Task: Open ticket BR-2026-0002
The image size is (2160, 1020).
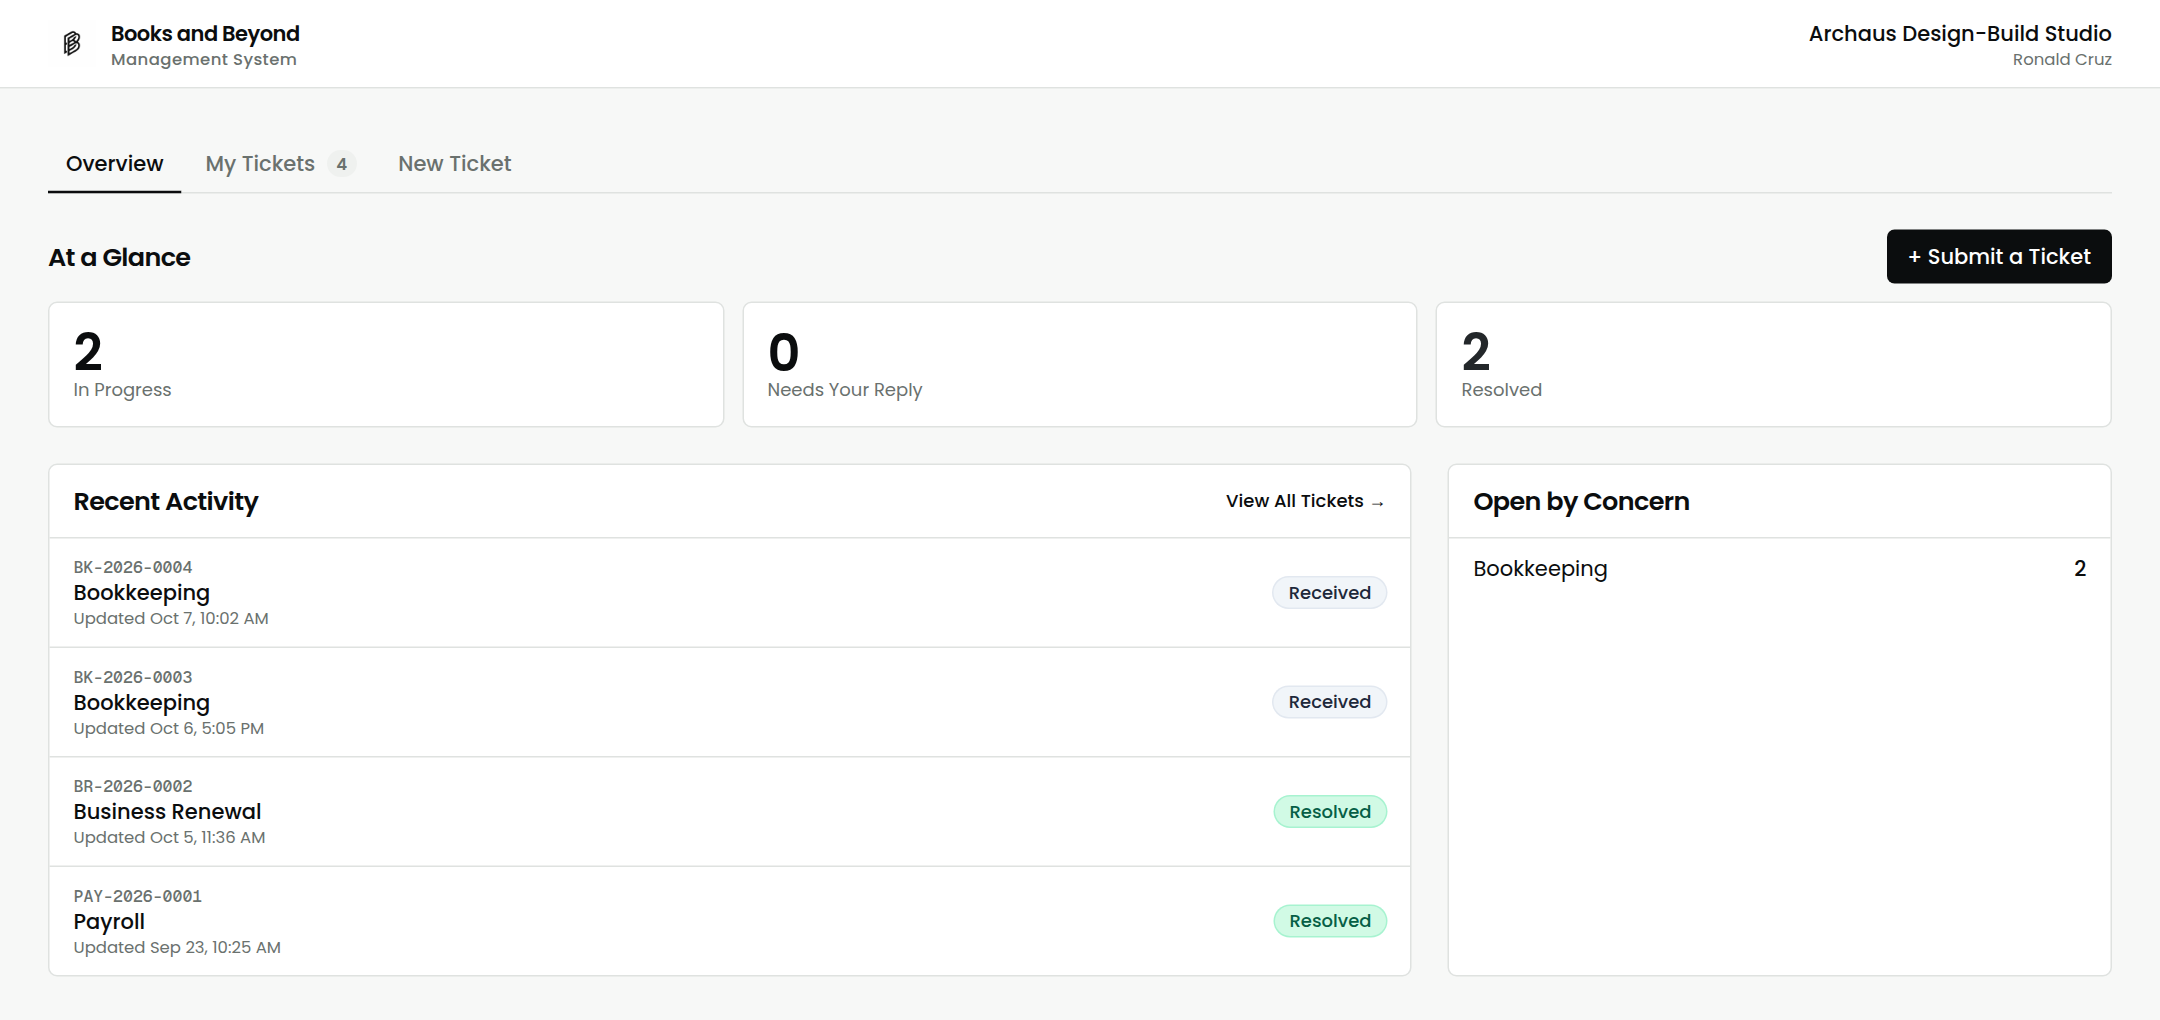Action: (x=730, y=812)
